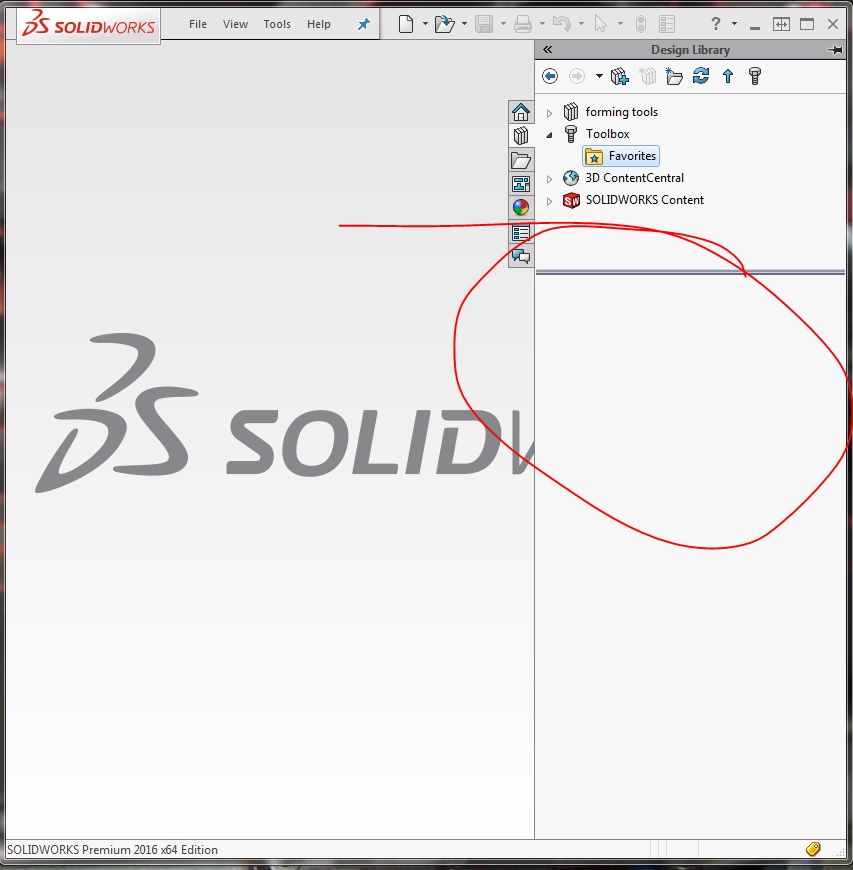Open the Tools menu

[277, 24]
